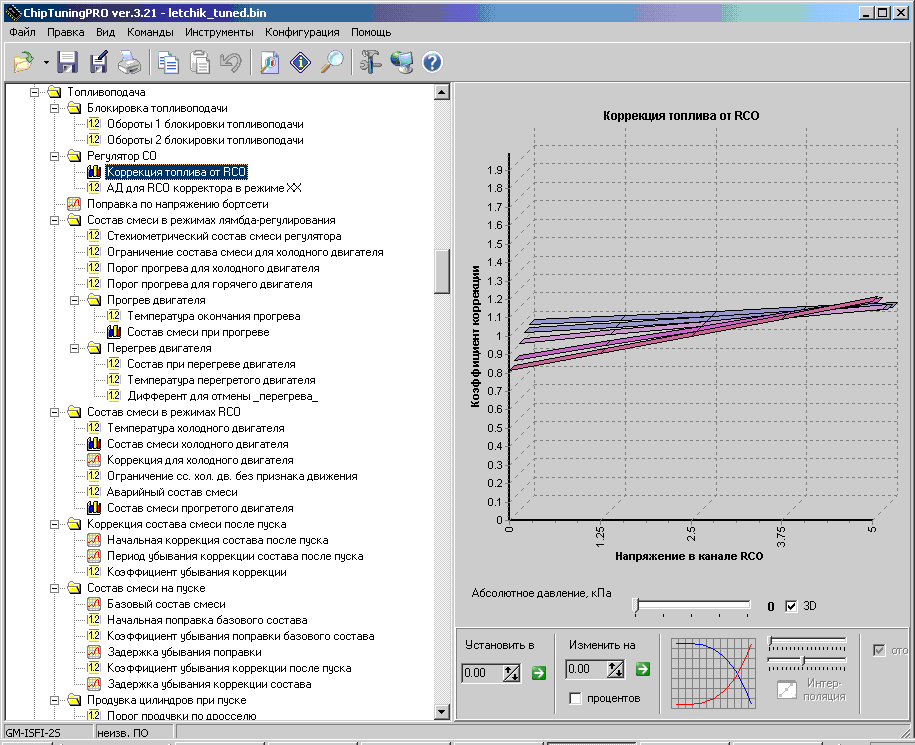Enable the 'процентов' checkbox
915x745 pixels.
pyautogui.click(x=575, y=698)
